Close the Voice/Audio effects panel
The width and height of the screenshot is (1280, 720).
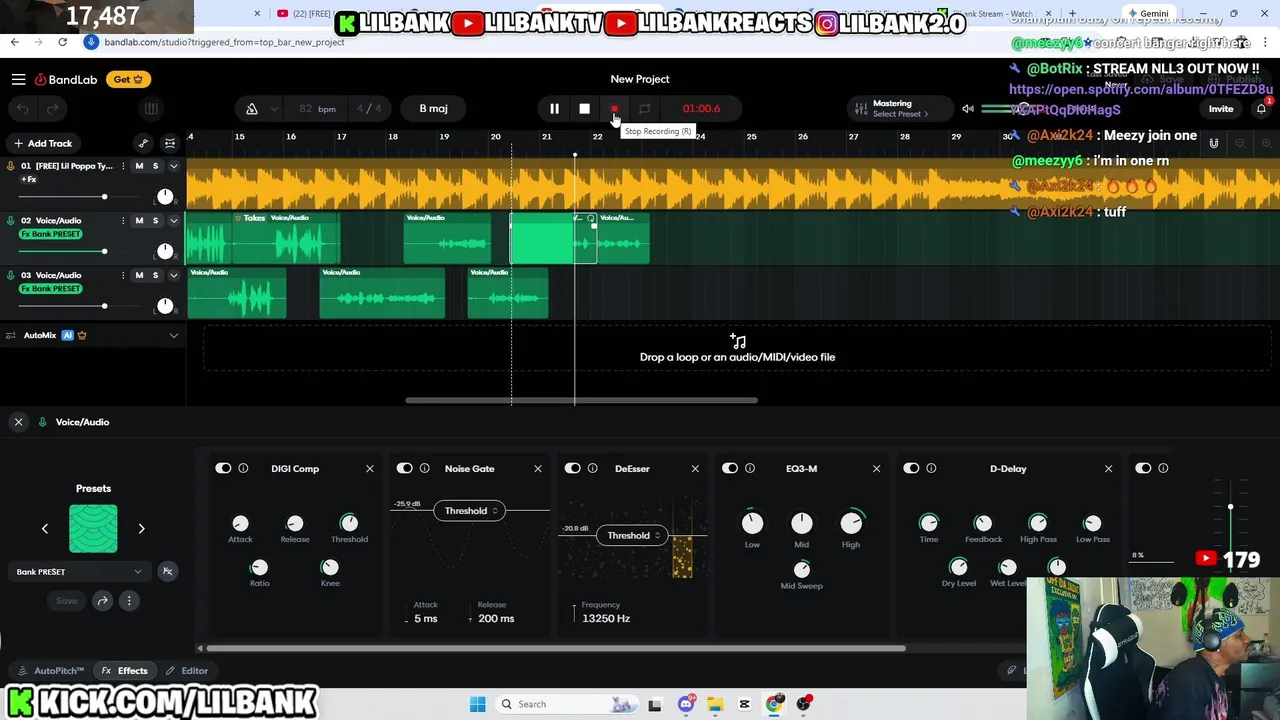coord(18,422)
